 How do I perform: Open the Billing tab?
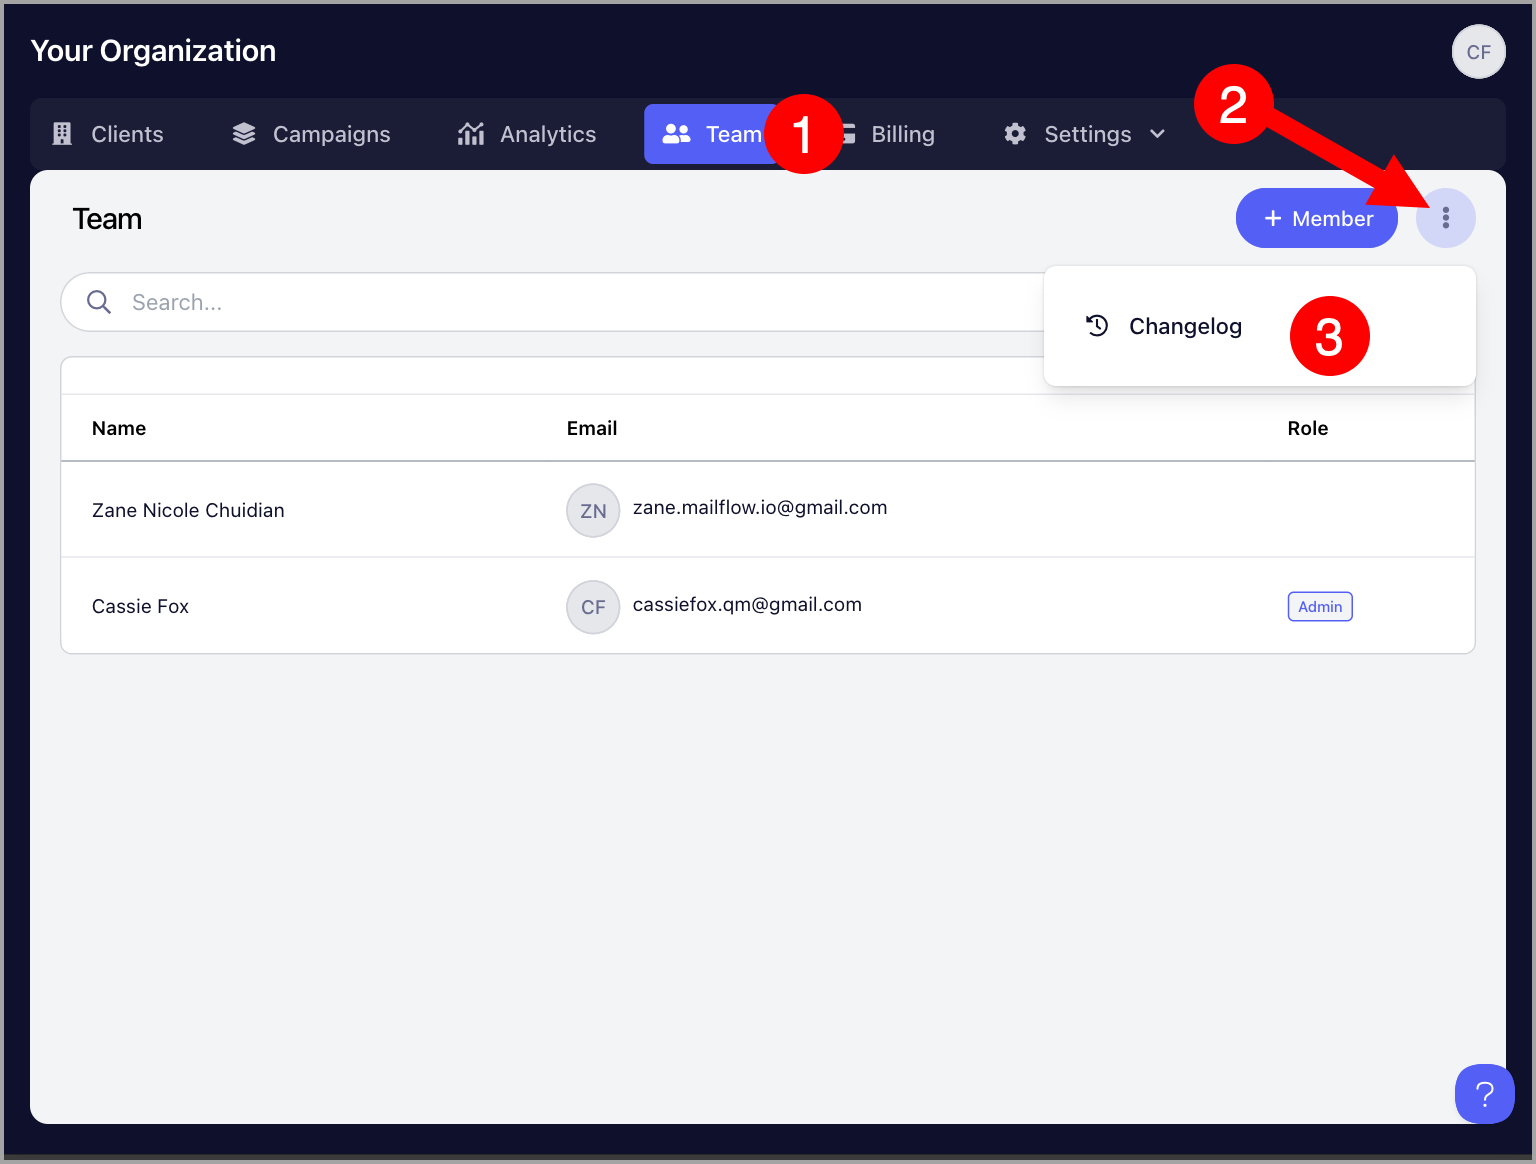890,134
